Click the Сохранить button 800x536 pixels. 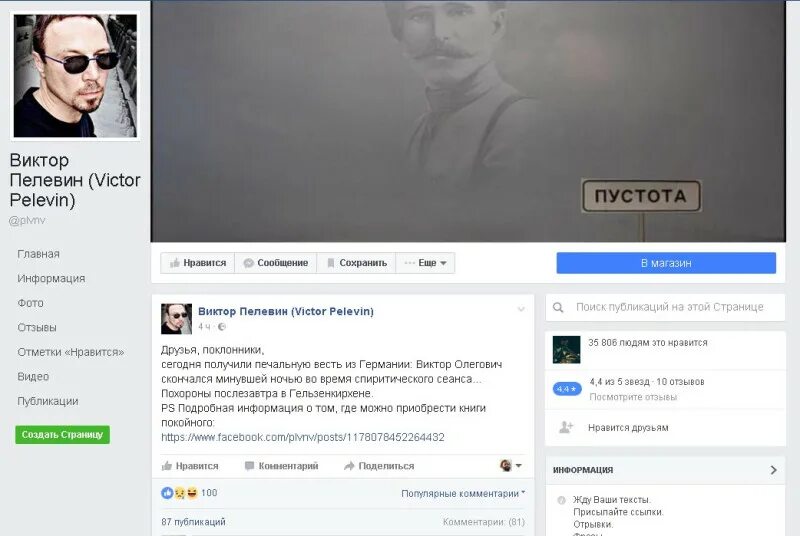coord(356,263)
